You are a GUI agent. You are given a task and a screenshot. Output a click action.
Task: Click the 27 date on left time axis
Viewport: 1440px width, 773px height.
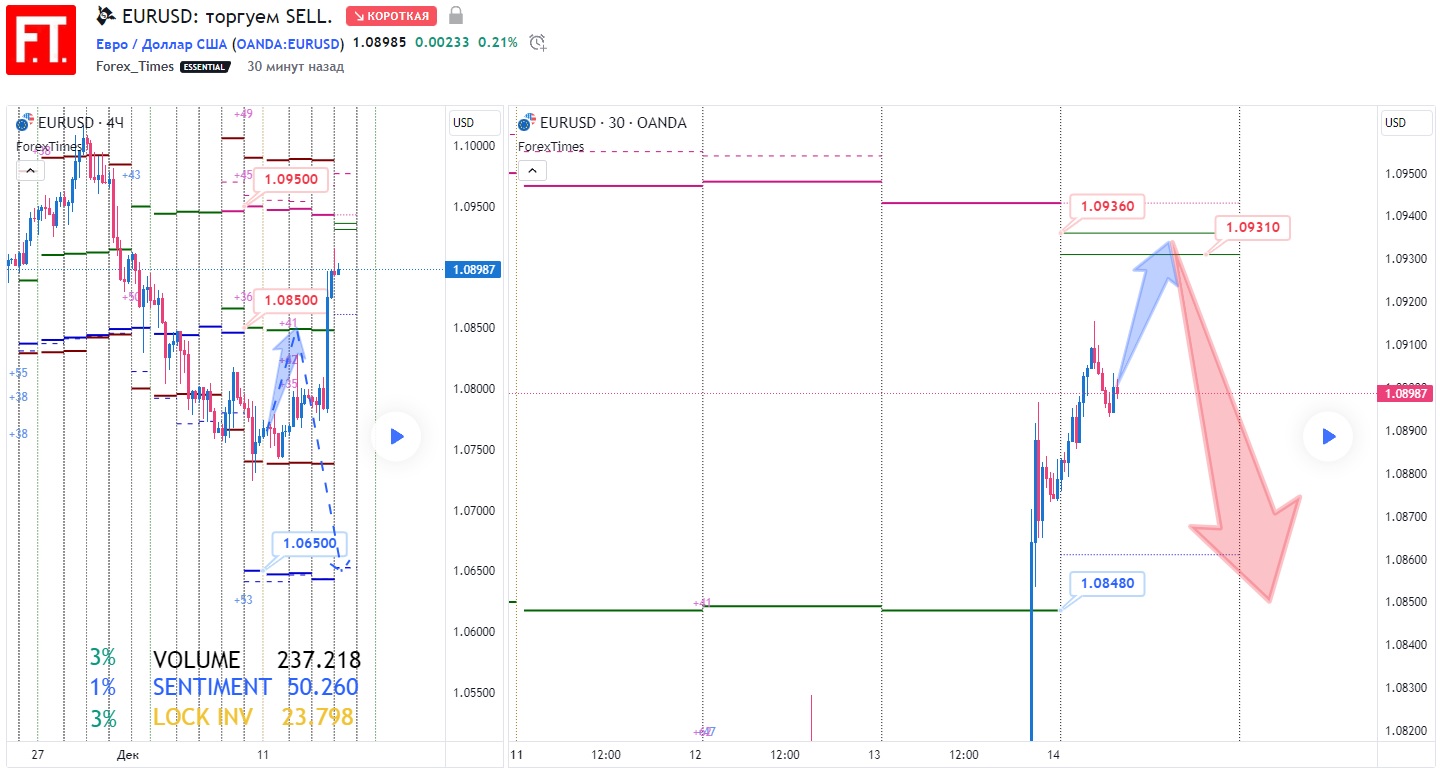click(x=38, y=755)
